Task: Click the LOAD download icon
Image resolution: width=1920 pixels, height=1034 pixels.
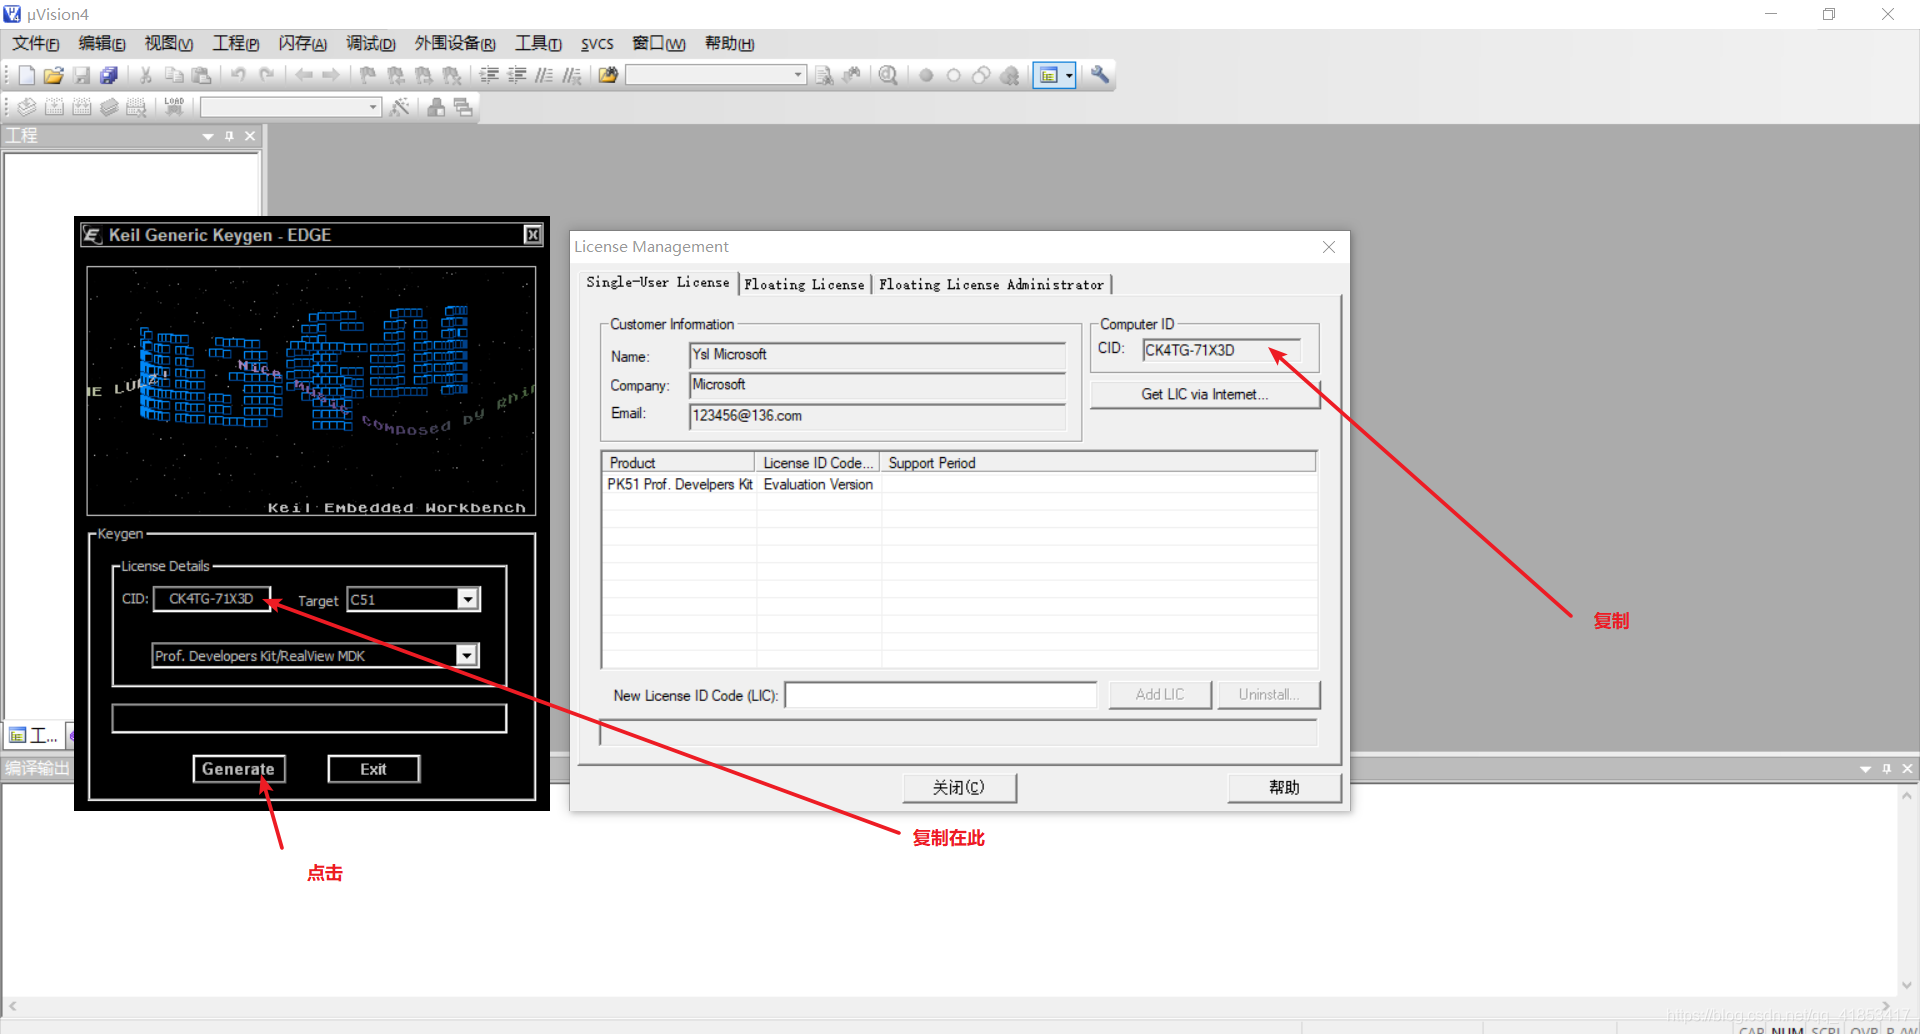Action: [x=174, y=106]
